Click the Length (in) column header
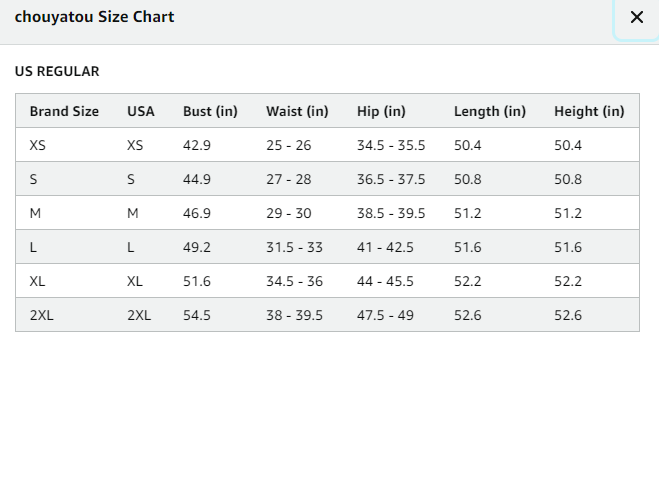 click(x=490, y=111)
